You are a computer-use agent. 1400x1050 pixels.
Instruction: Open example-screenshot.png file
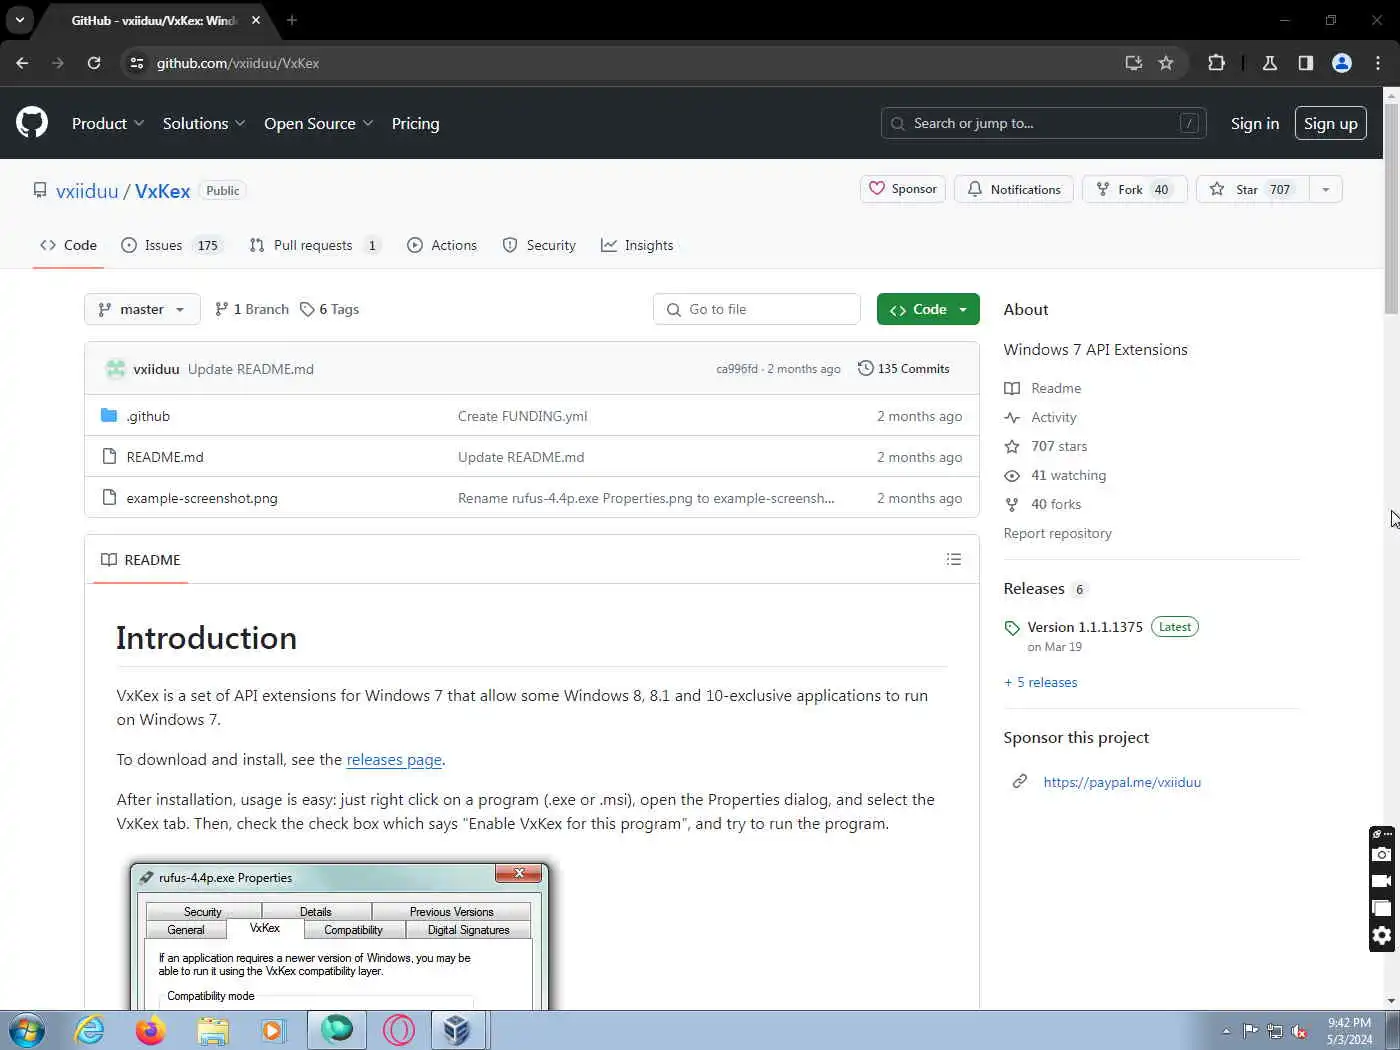(x=202, y=498)
